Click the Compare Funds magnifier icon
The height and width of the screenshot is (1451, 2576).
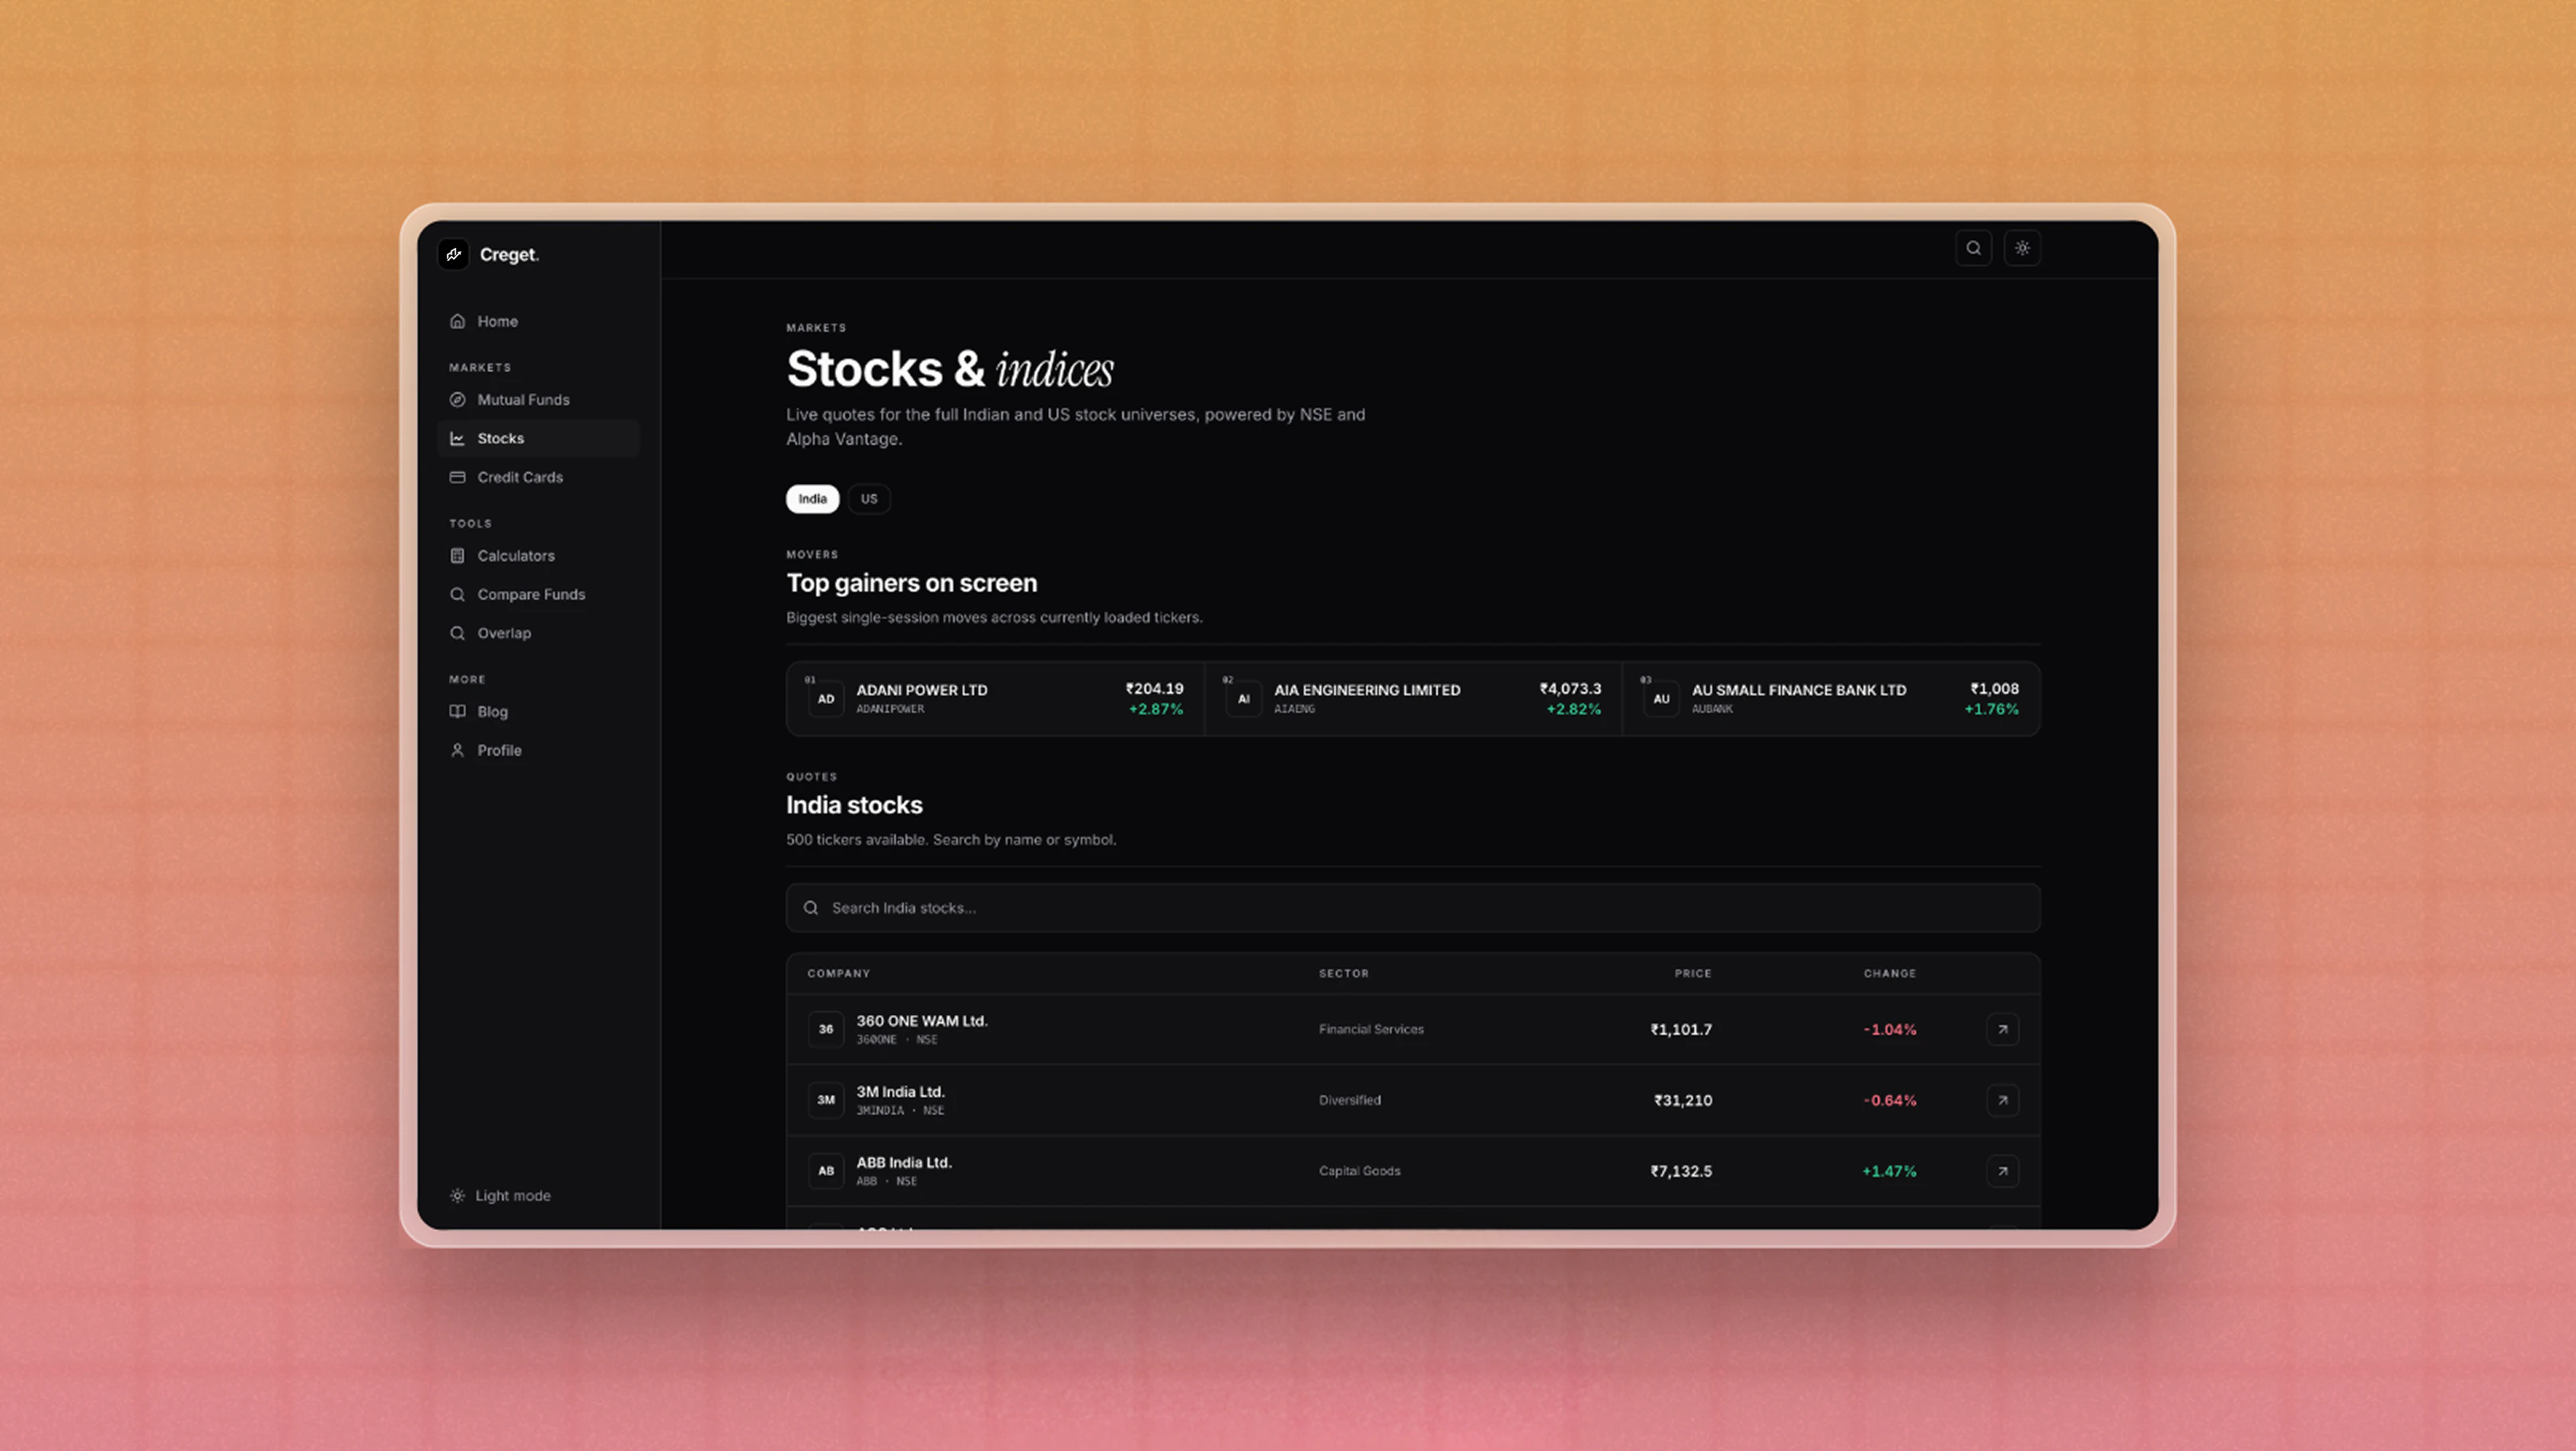[x=457, y=594]
